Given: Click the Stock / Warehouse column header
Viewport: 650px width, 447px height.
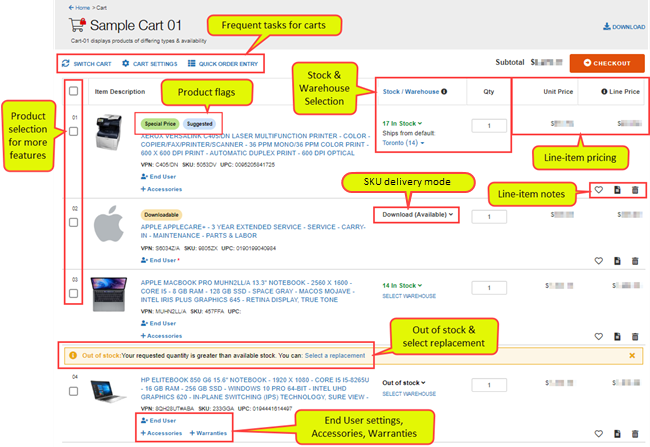Looking at the screenshot, I should 411,91.
